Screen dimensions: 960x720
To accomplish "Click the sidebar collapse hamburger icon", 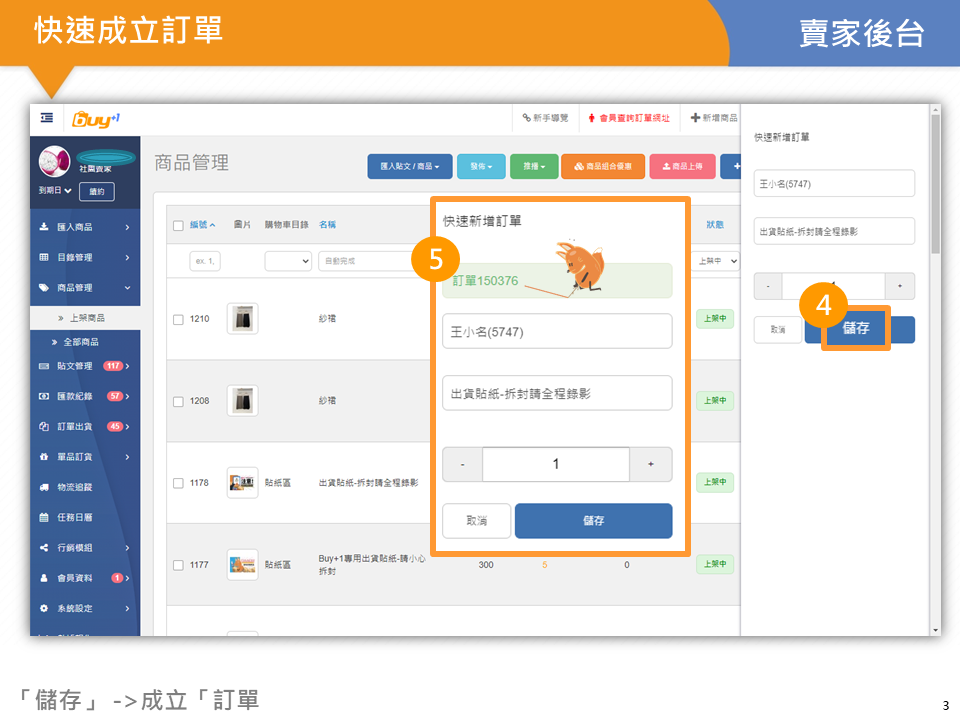I will tap(47, 118).
